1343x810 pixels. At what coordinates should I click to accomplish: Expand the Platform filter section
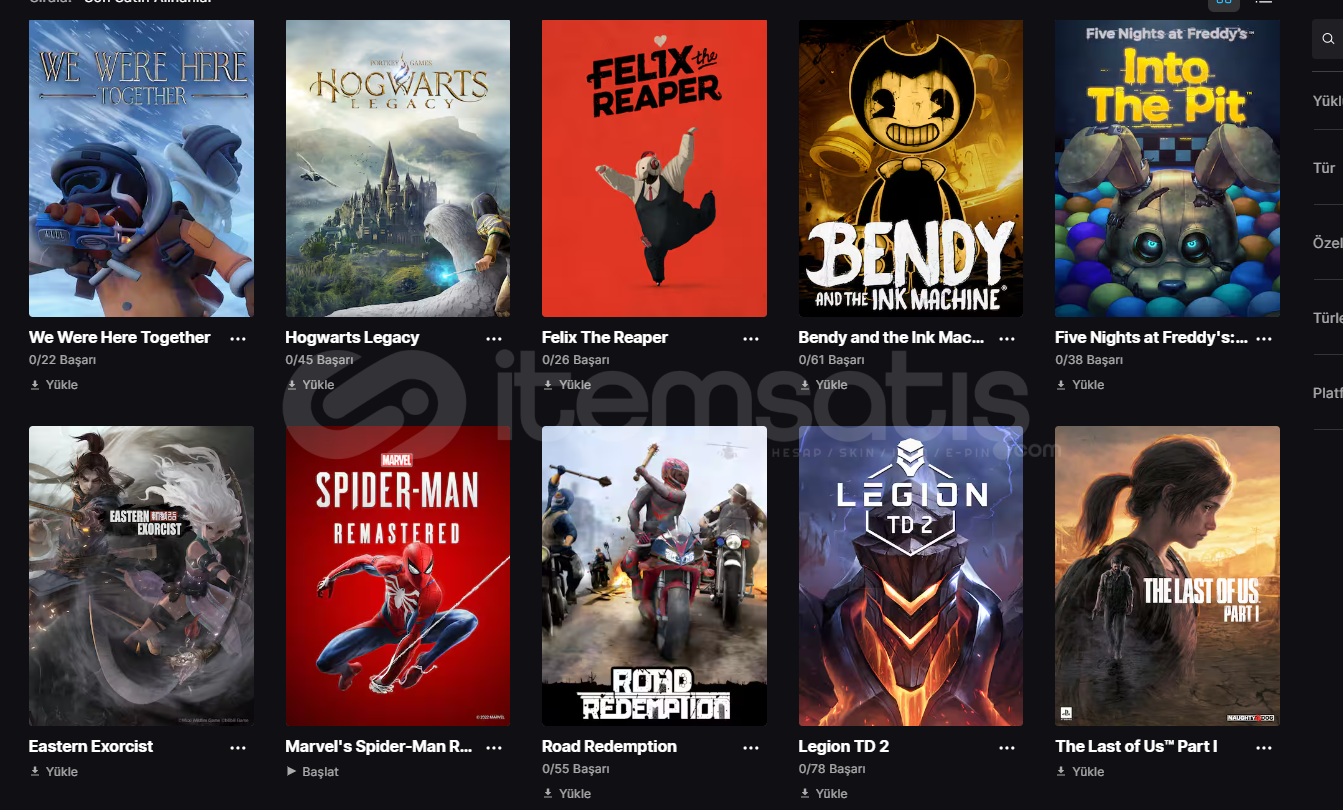tap(1327, 393)
